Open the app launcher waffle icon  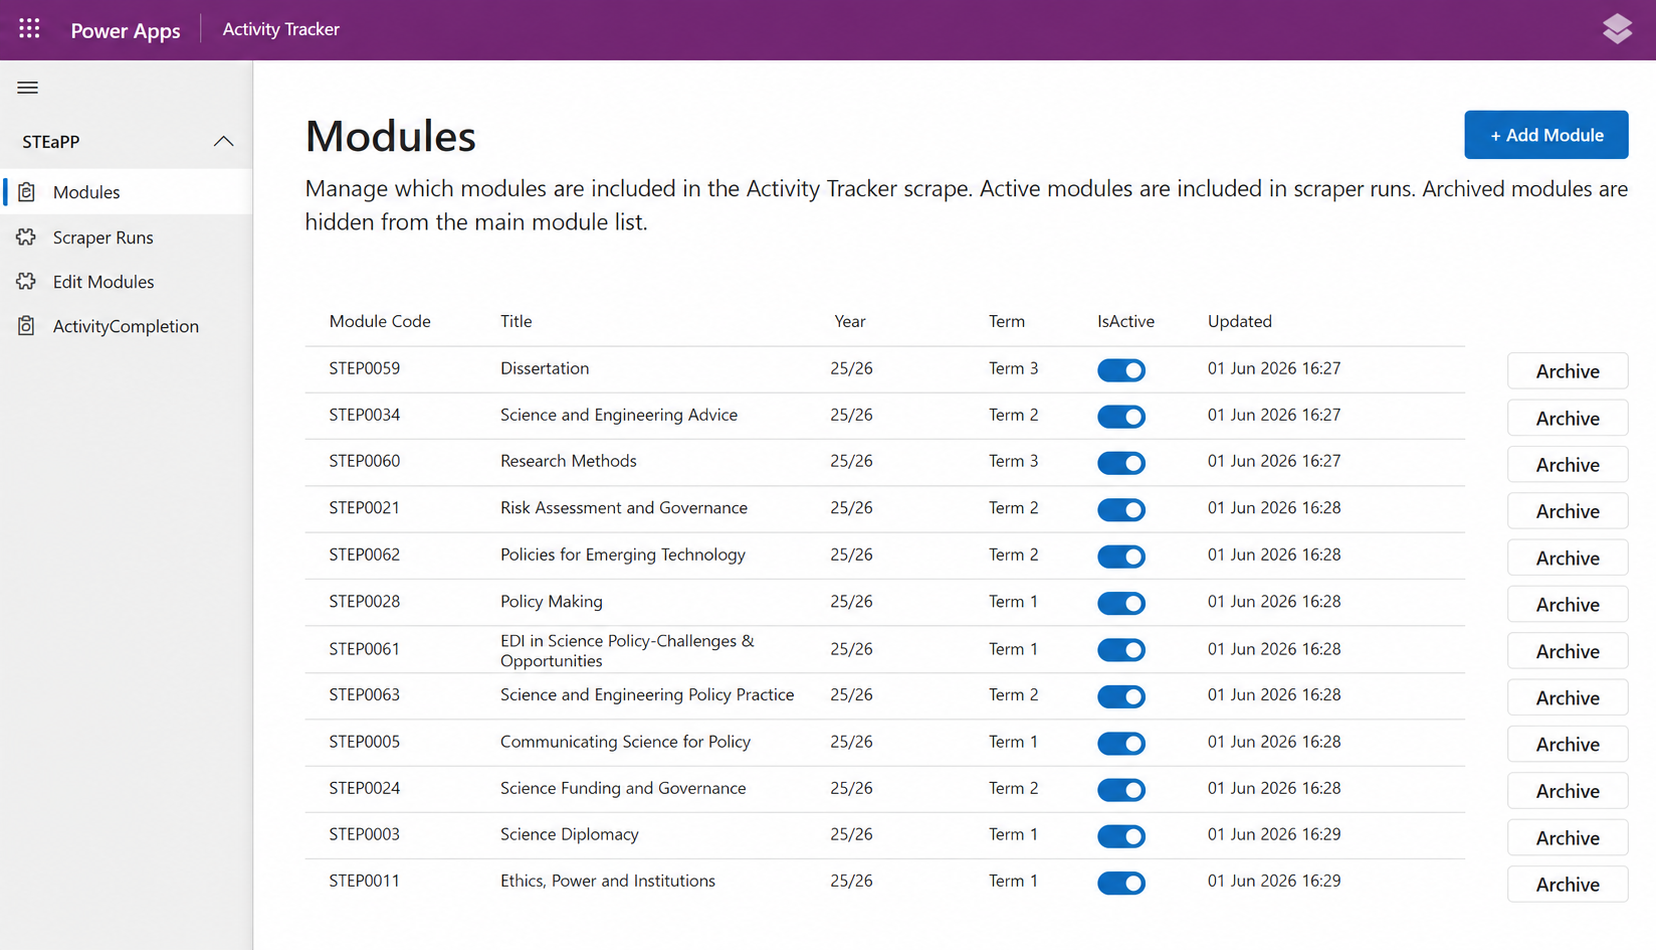click(x=29, y=29)
